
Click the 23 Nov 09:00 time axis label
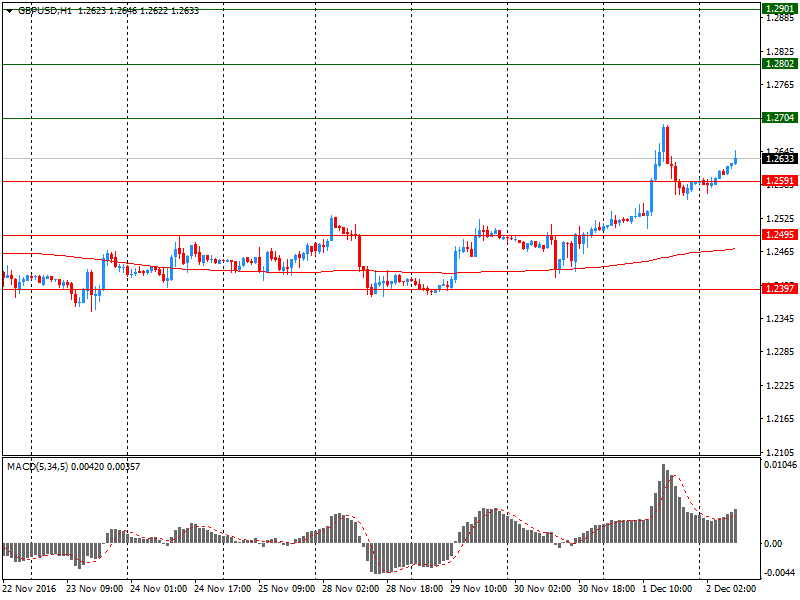pos(94,588)
